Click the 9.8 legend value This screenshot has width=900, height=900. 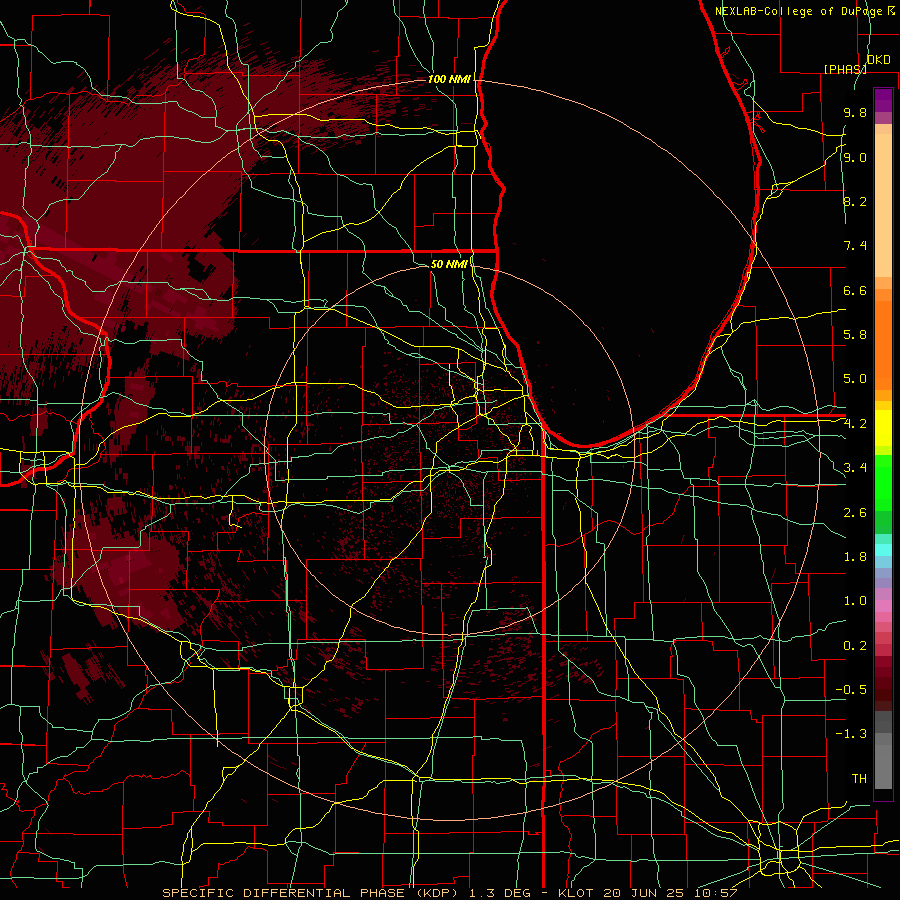[x=855, y=112]
